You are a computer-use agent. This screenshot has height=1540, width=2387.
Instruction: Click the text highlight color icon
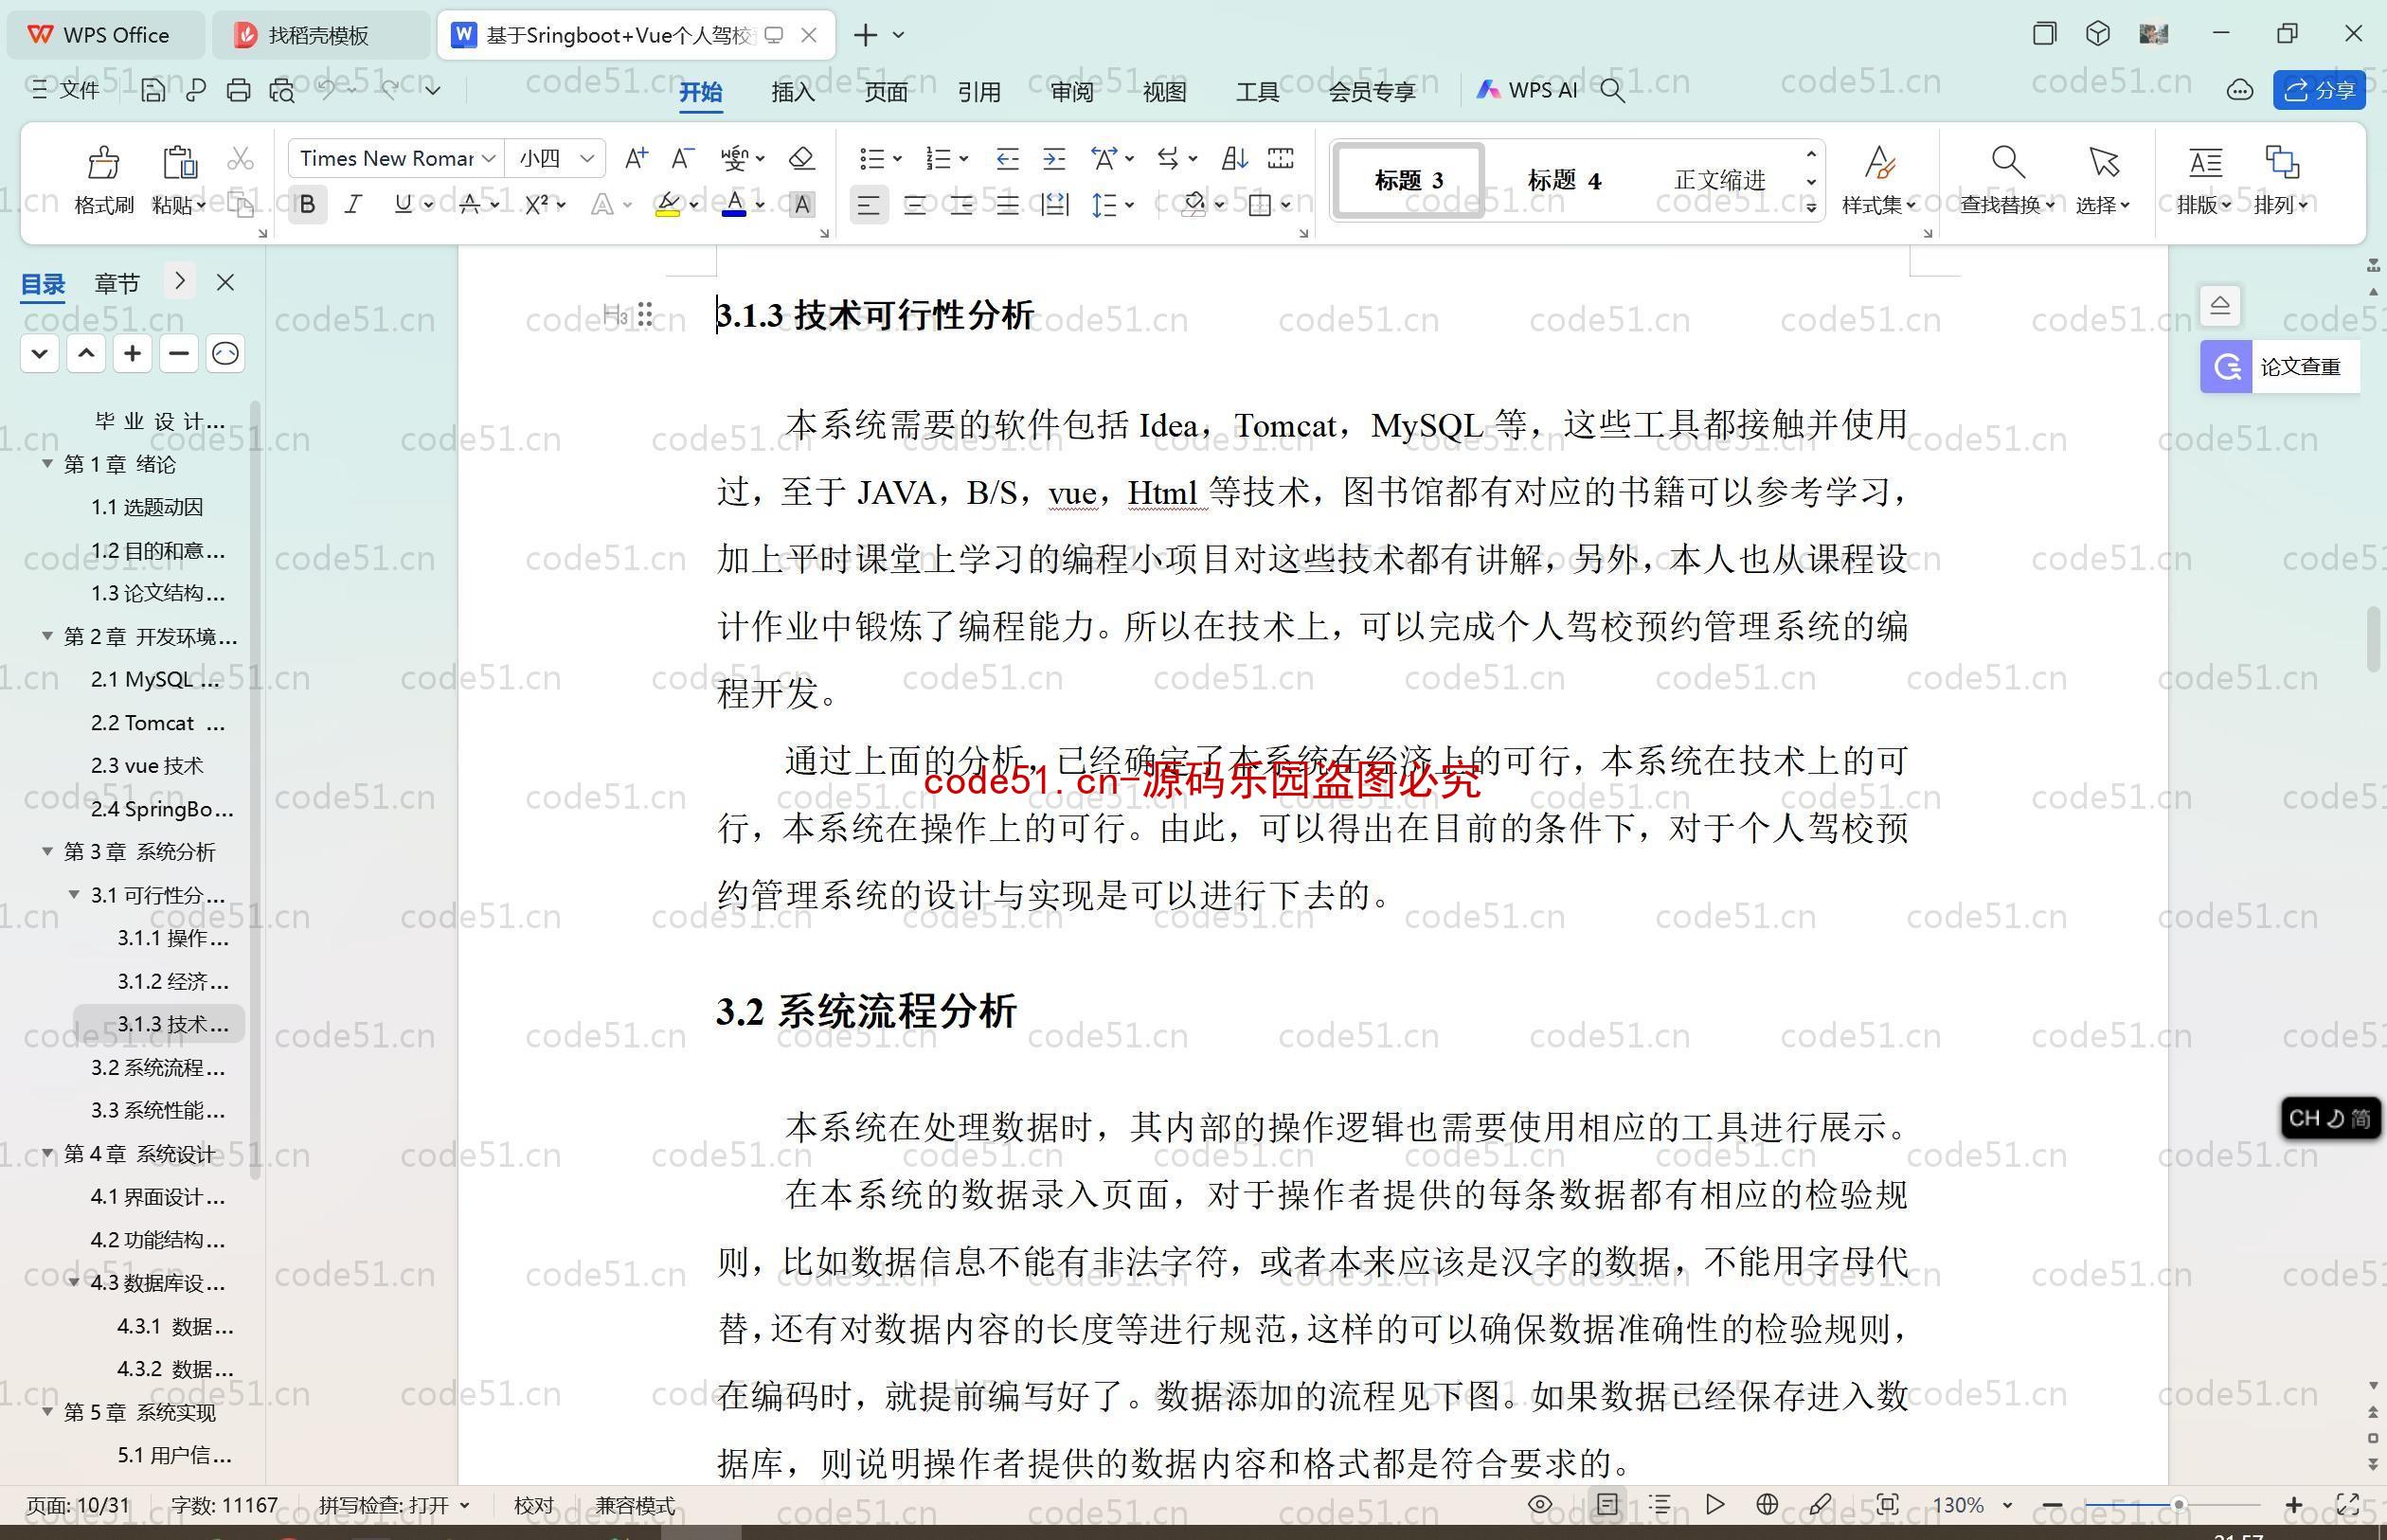(x=666, y=204)
